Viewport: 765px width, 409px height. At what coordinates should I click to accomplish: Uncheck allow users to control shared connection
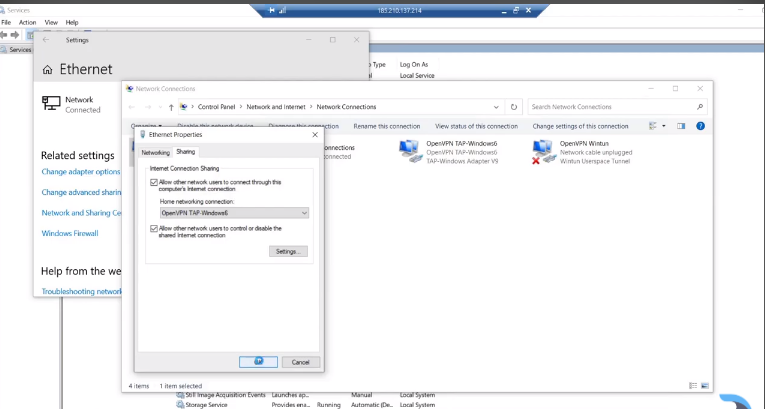(x=154, y=228)
